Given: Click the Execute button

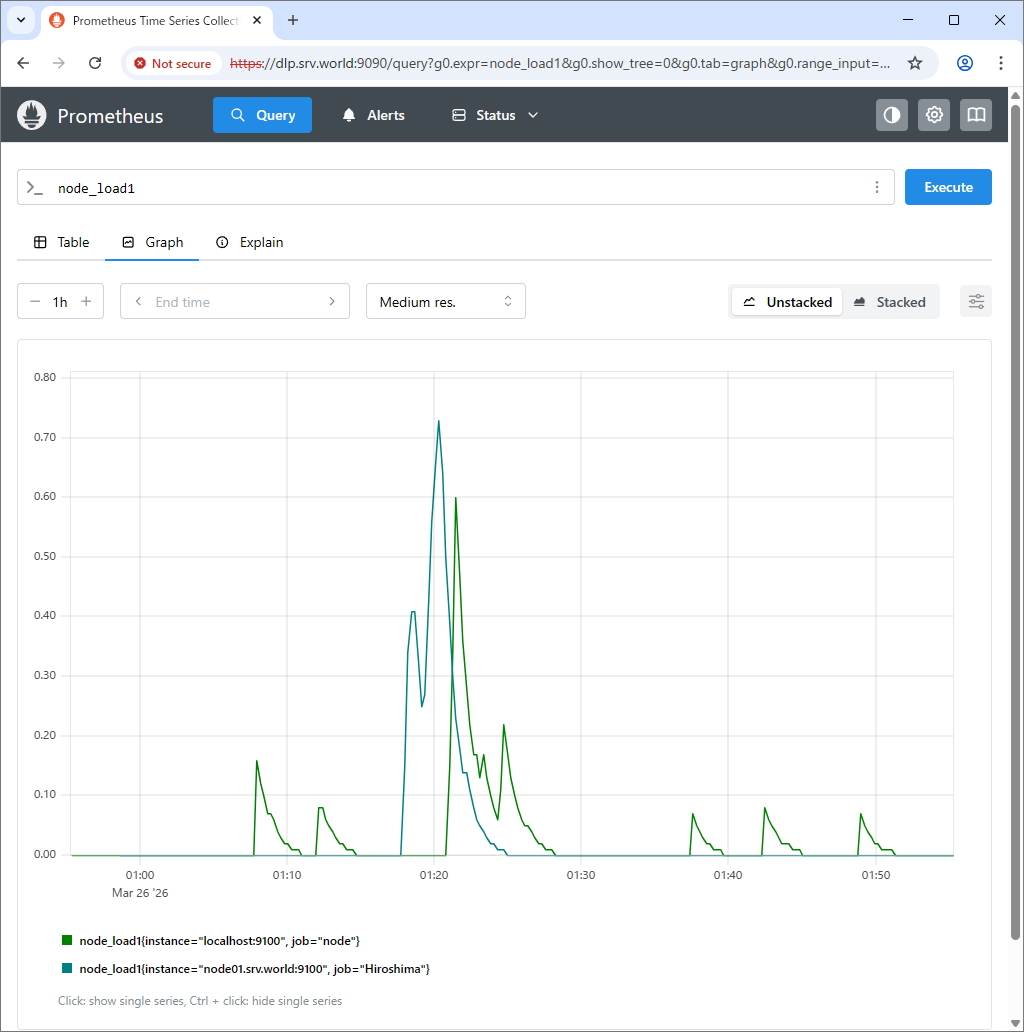Looking at the screenshot, I should (x=948, y=187).
